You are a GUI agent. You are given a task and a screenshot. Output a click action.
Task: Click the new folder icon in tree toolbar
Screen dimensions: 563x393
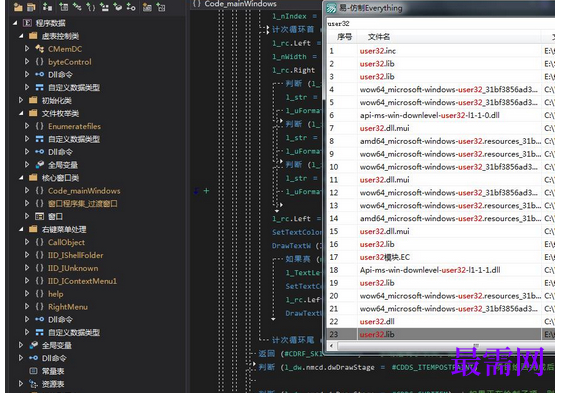click(18, 7)
